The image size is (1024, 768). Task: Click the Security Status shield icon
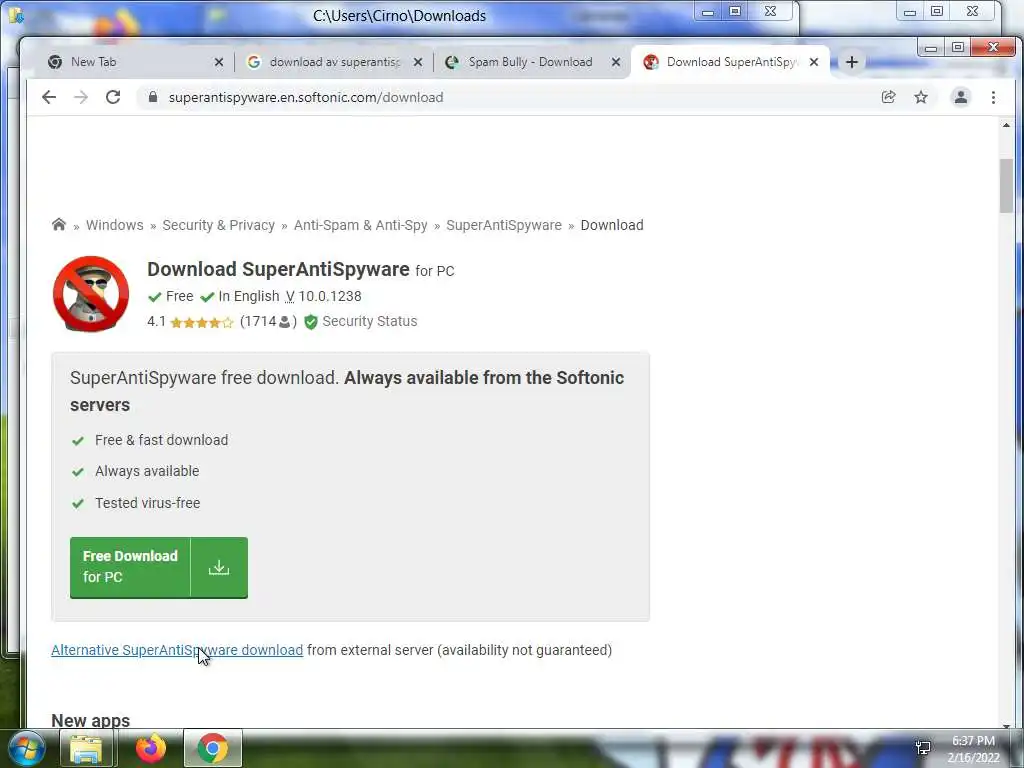pyautogui.click(x=311, y=322)
